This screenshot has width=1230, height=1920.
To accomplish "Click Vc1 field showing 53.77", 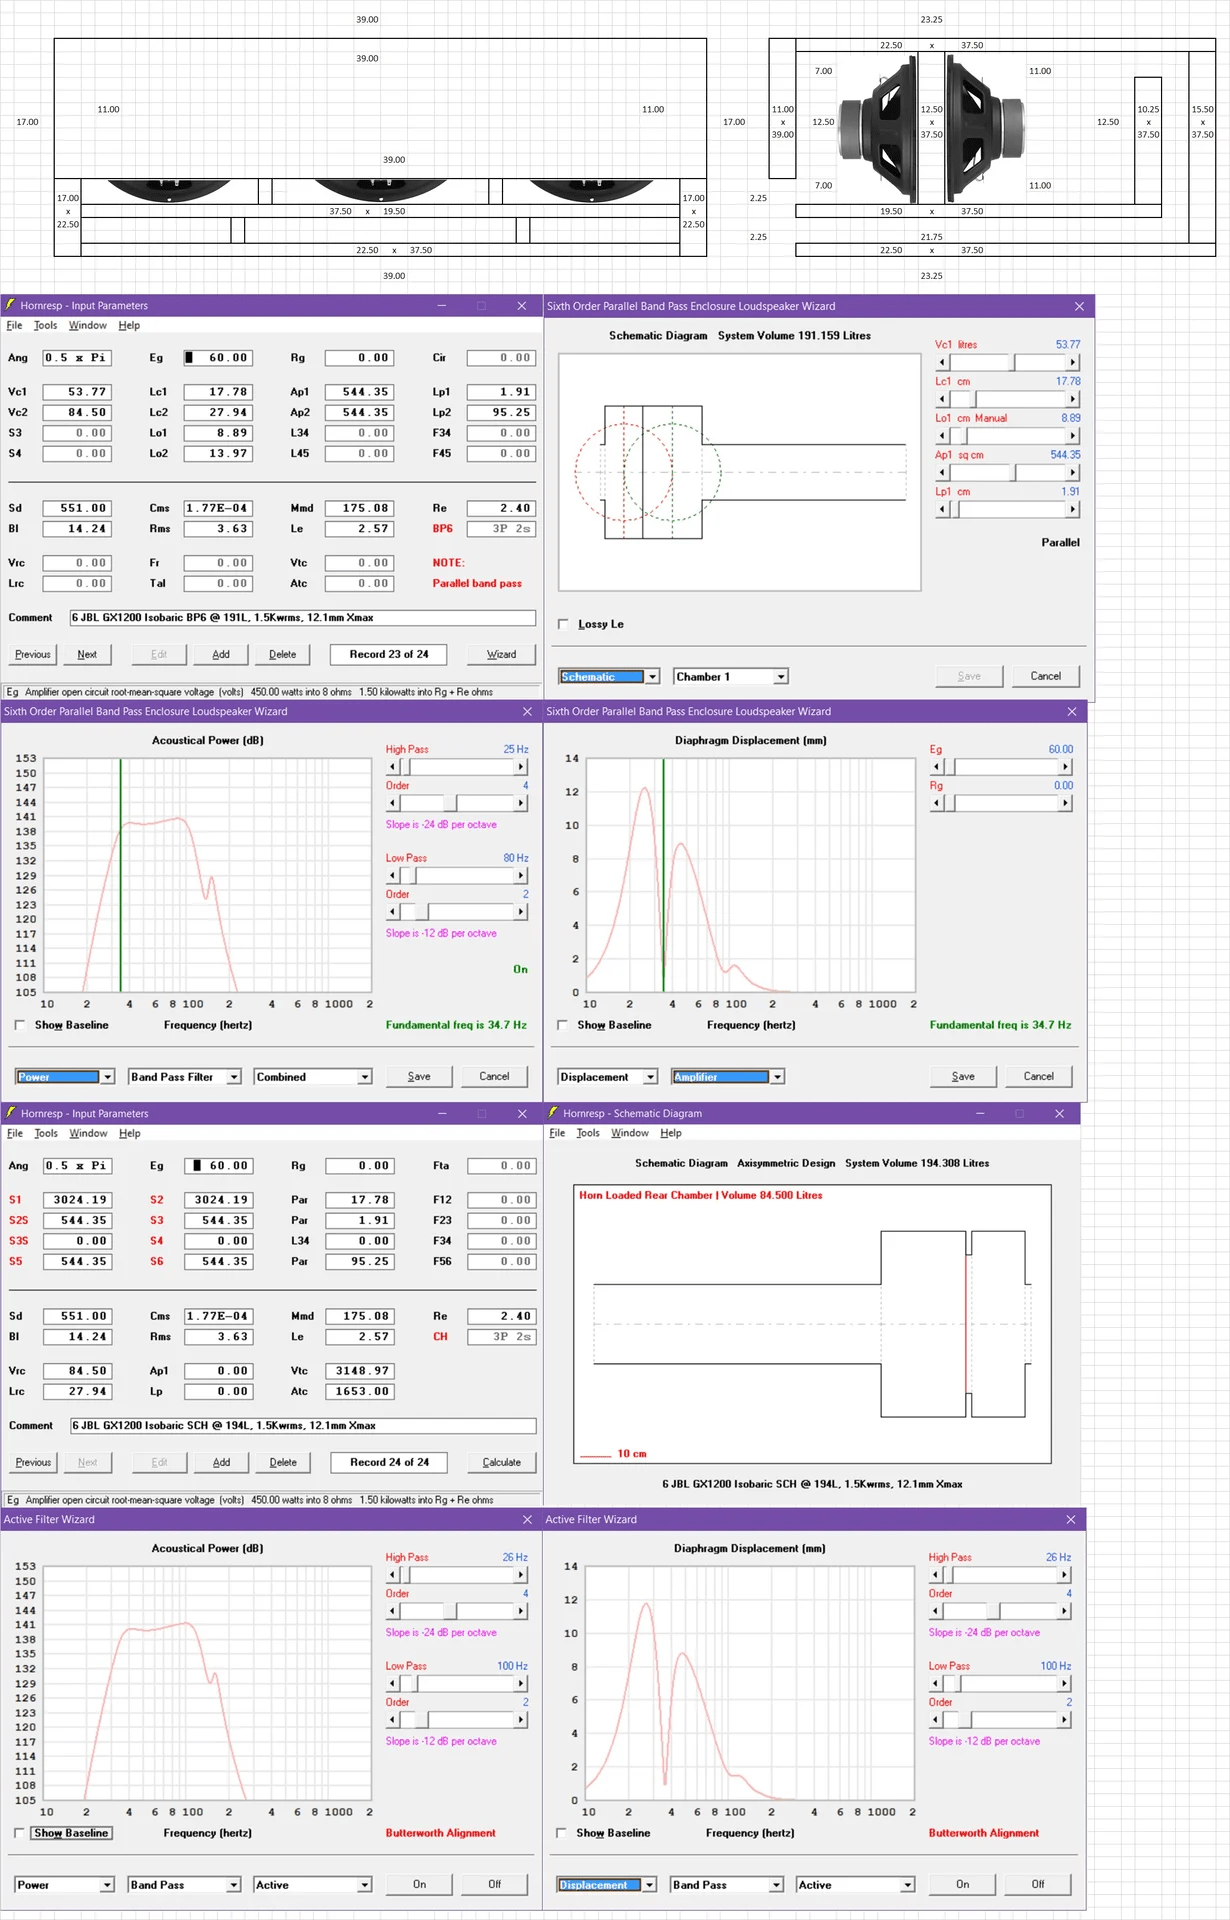I will click(76, 392).
